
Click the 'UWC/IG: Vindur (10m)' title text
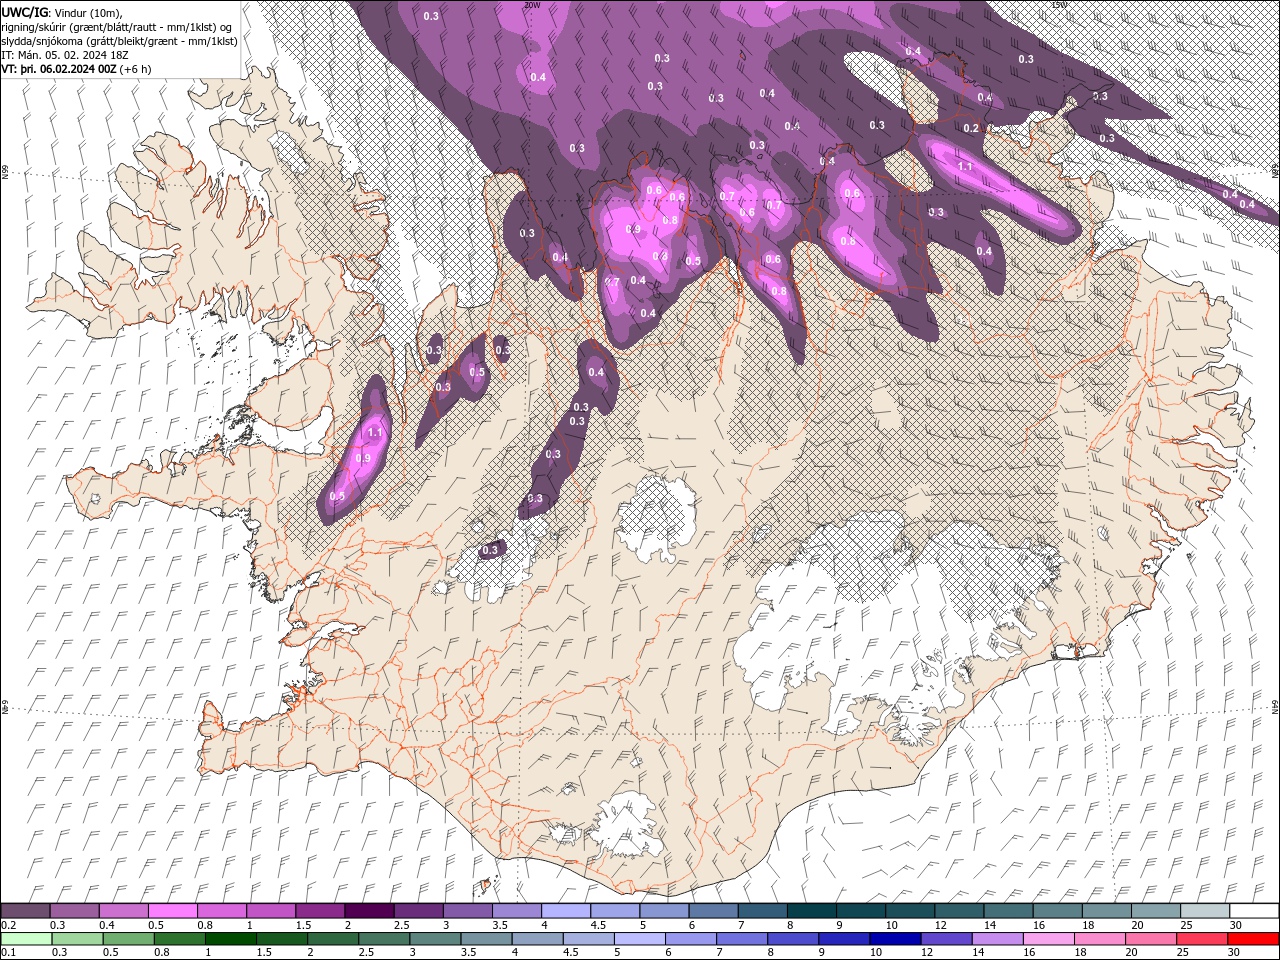[x=62, y=12]
